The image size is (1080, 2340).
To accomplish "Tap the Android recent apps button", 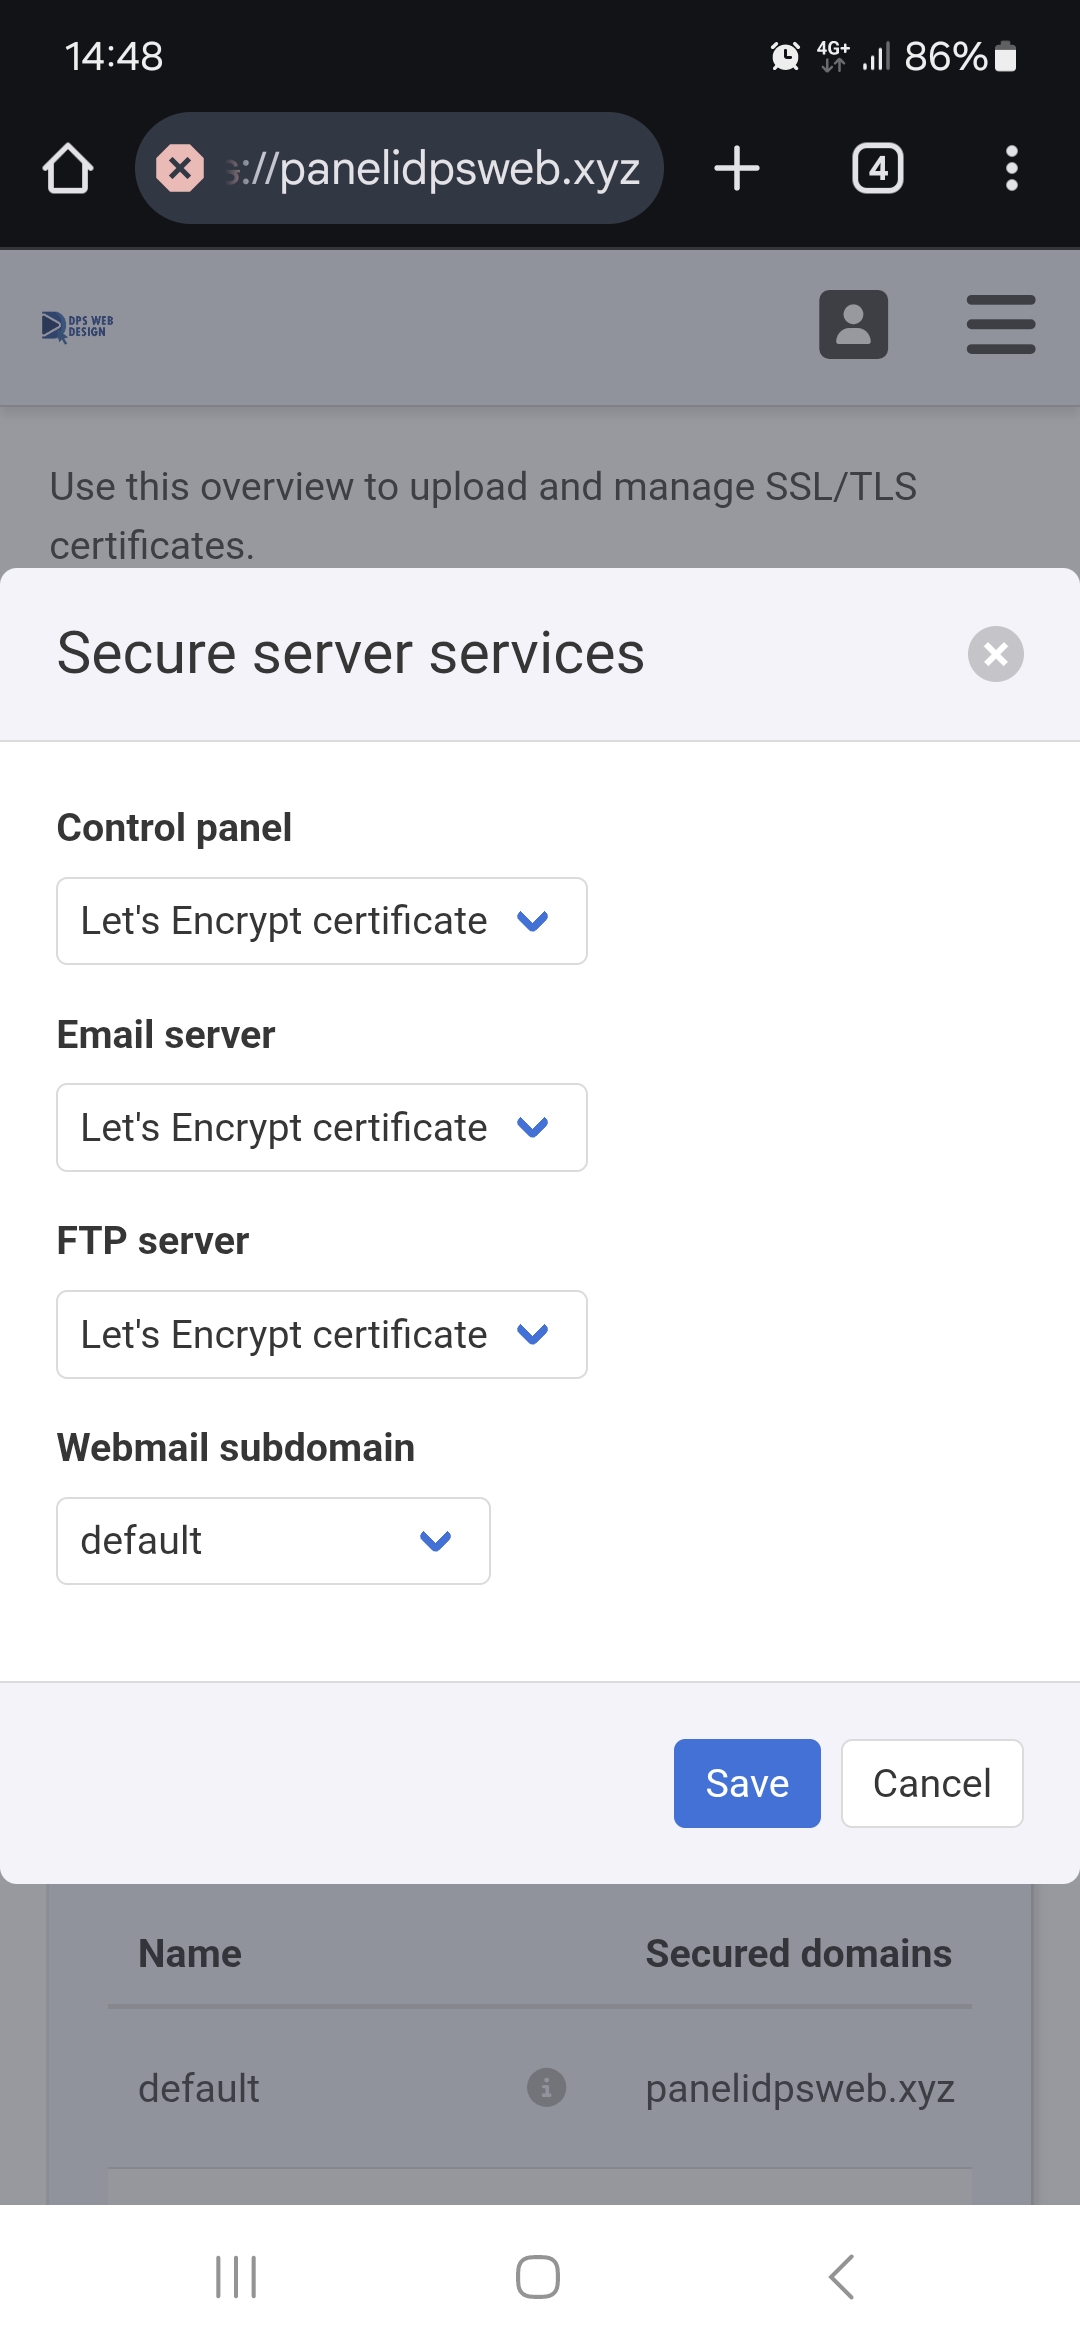I will (236, 2277).
